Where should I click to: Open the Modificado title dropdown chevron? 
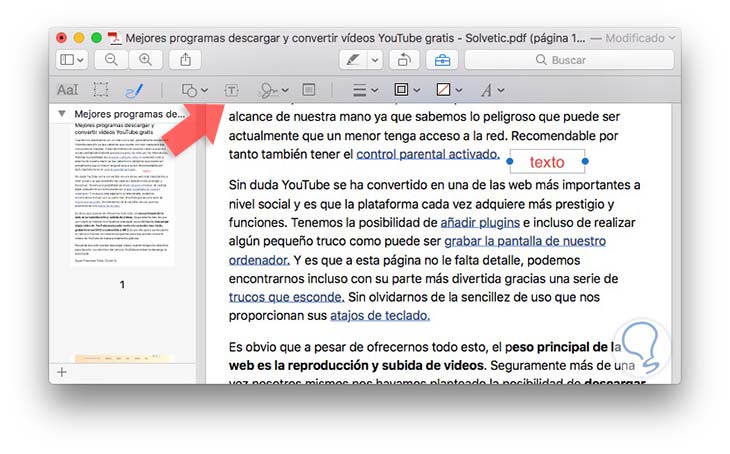(x=672, y=38)
